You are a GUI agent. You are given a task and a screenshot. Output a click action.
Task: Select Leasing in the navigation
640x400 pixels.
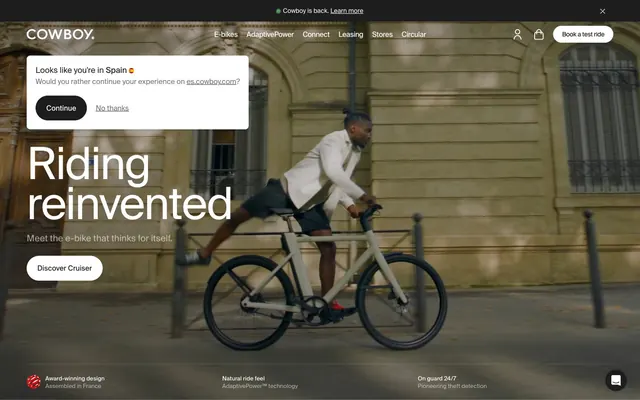[351, 34]
